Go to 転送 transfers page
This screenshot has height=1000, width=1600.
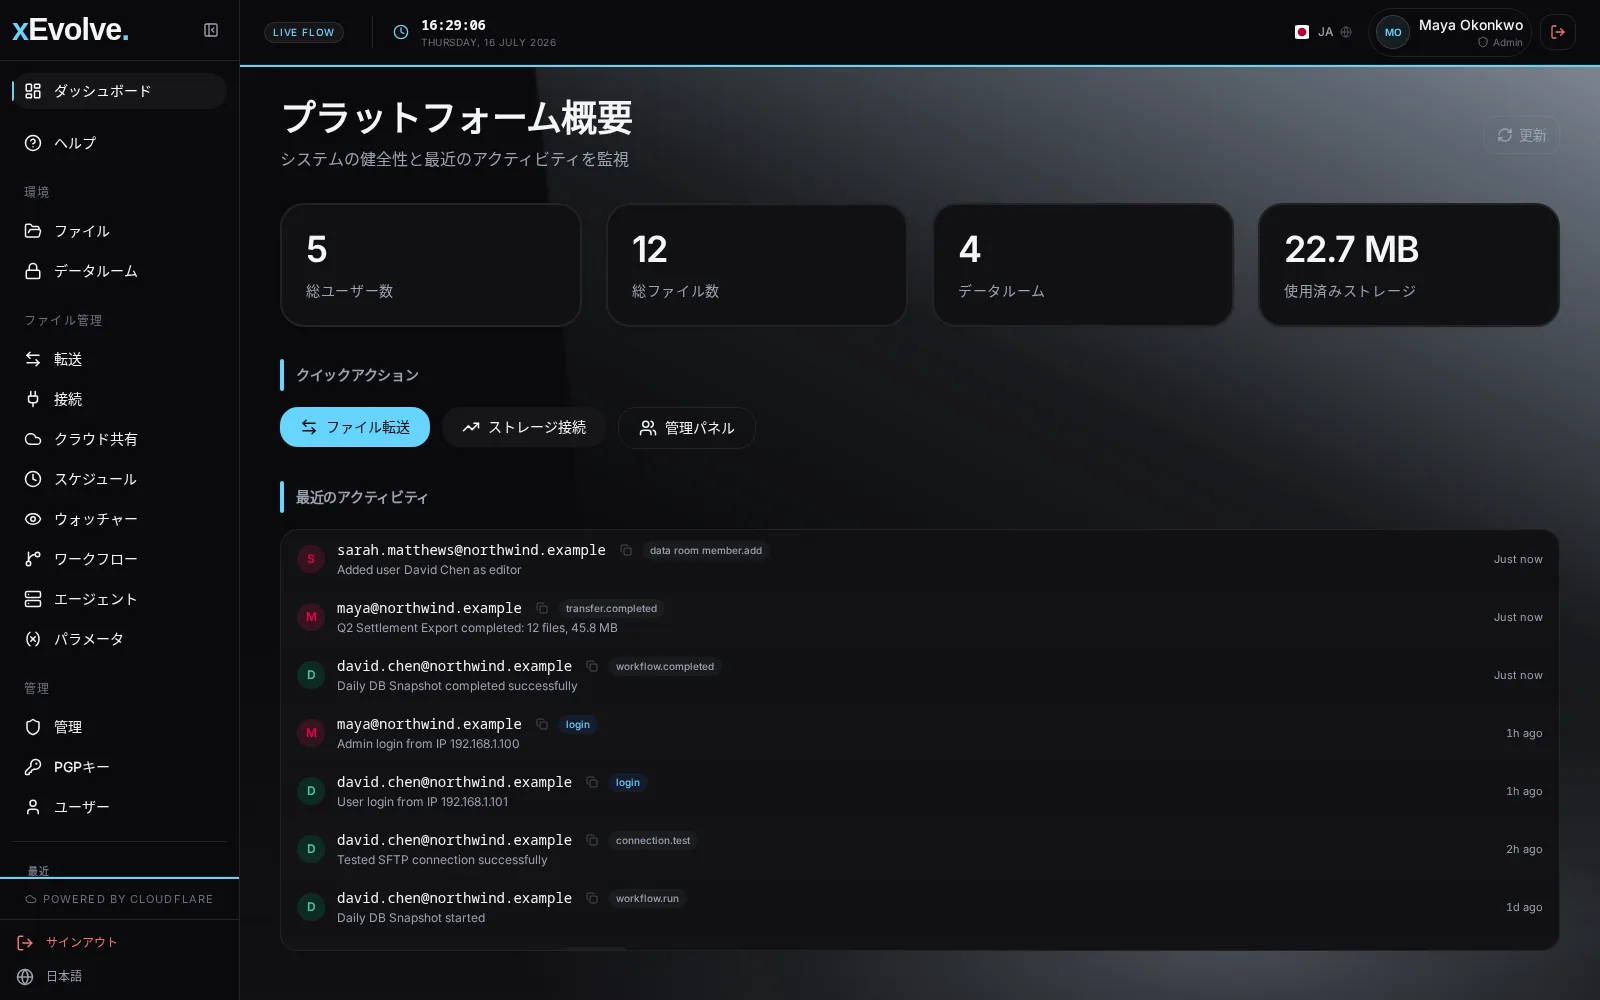(x=119, y=359)
